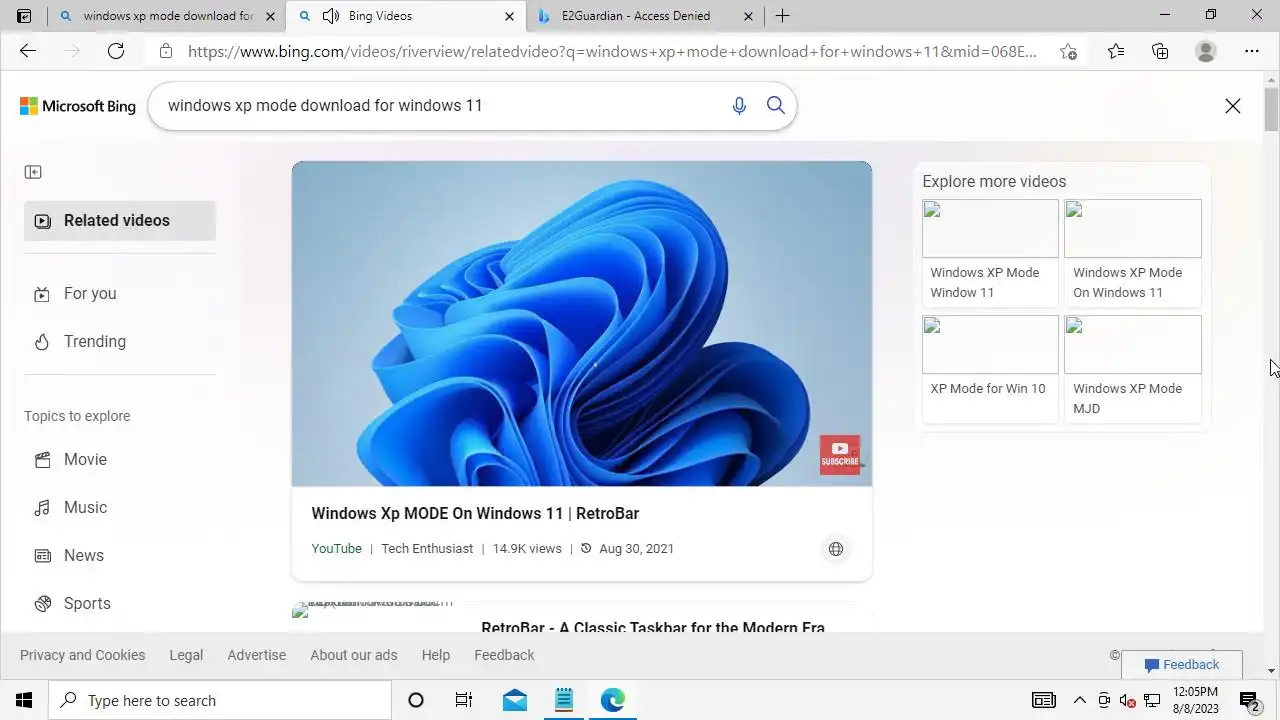Open the tab actions menu icon
The image size is (1280, 720).
click(24, 16)
